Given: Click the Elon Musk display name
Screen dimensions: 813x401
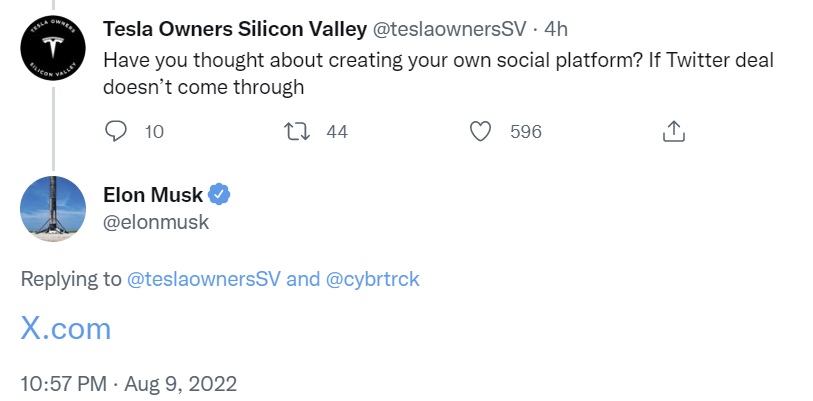Looking at the screenshot, I should [153, 194].
